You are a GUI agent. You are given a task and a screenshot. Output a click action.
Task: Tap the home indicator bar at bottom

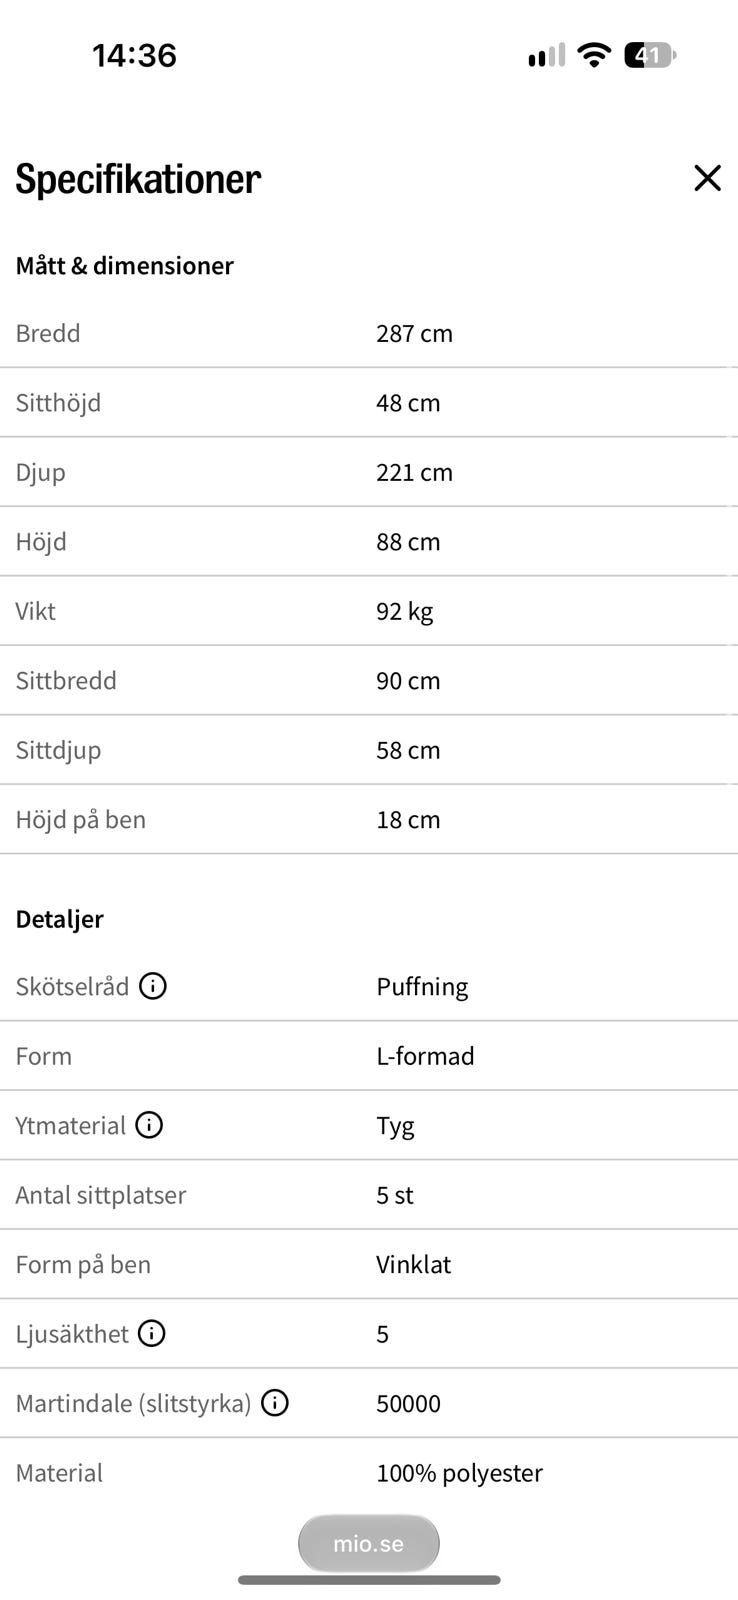[369, 1580]
